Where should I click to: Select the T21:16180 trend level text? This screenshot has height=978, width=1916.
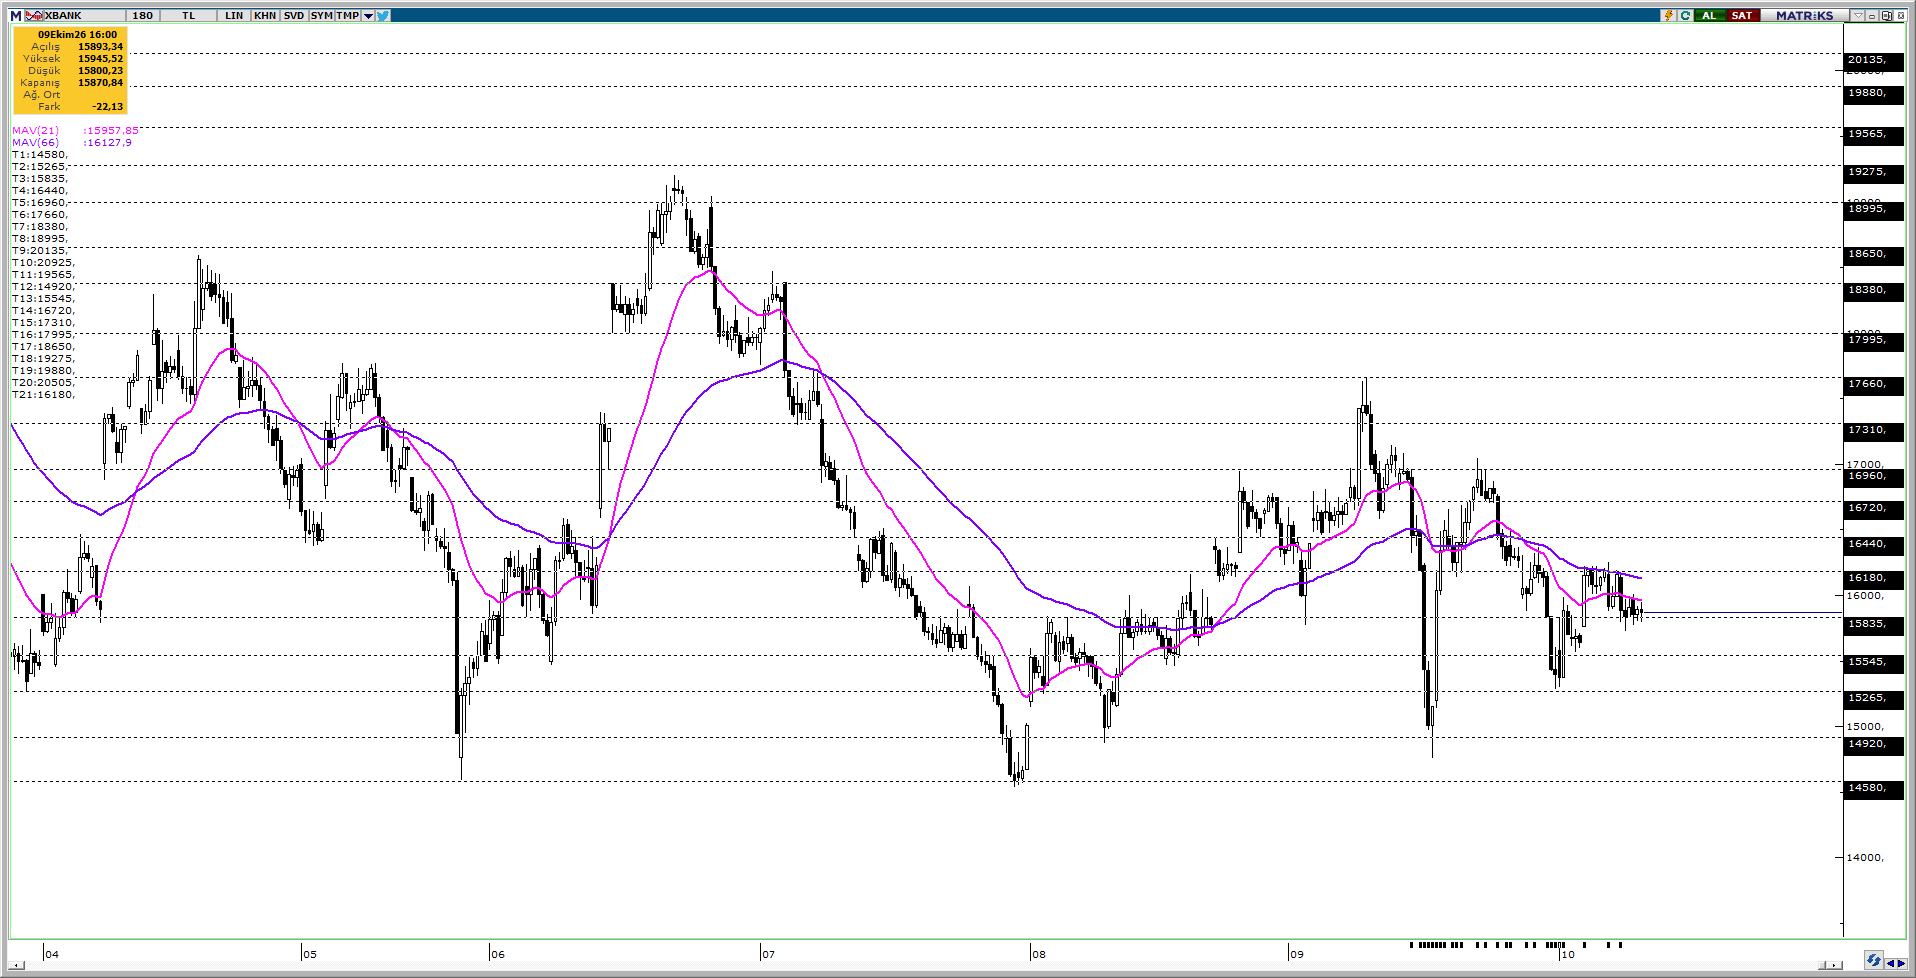[x=43, y=395]
